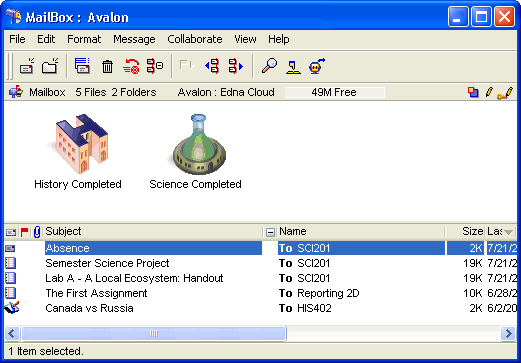Open the Collaborate menu
Screen dimensions: 521x363
[195, 39]
